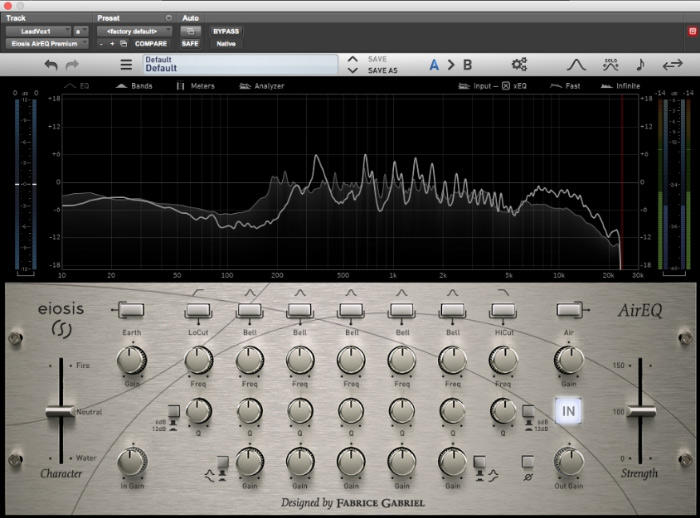Open the settings gears icon

(x=519, y=64)
